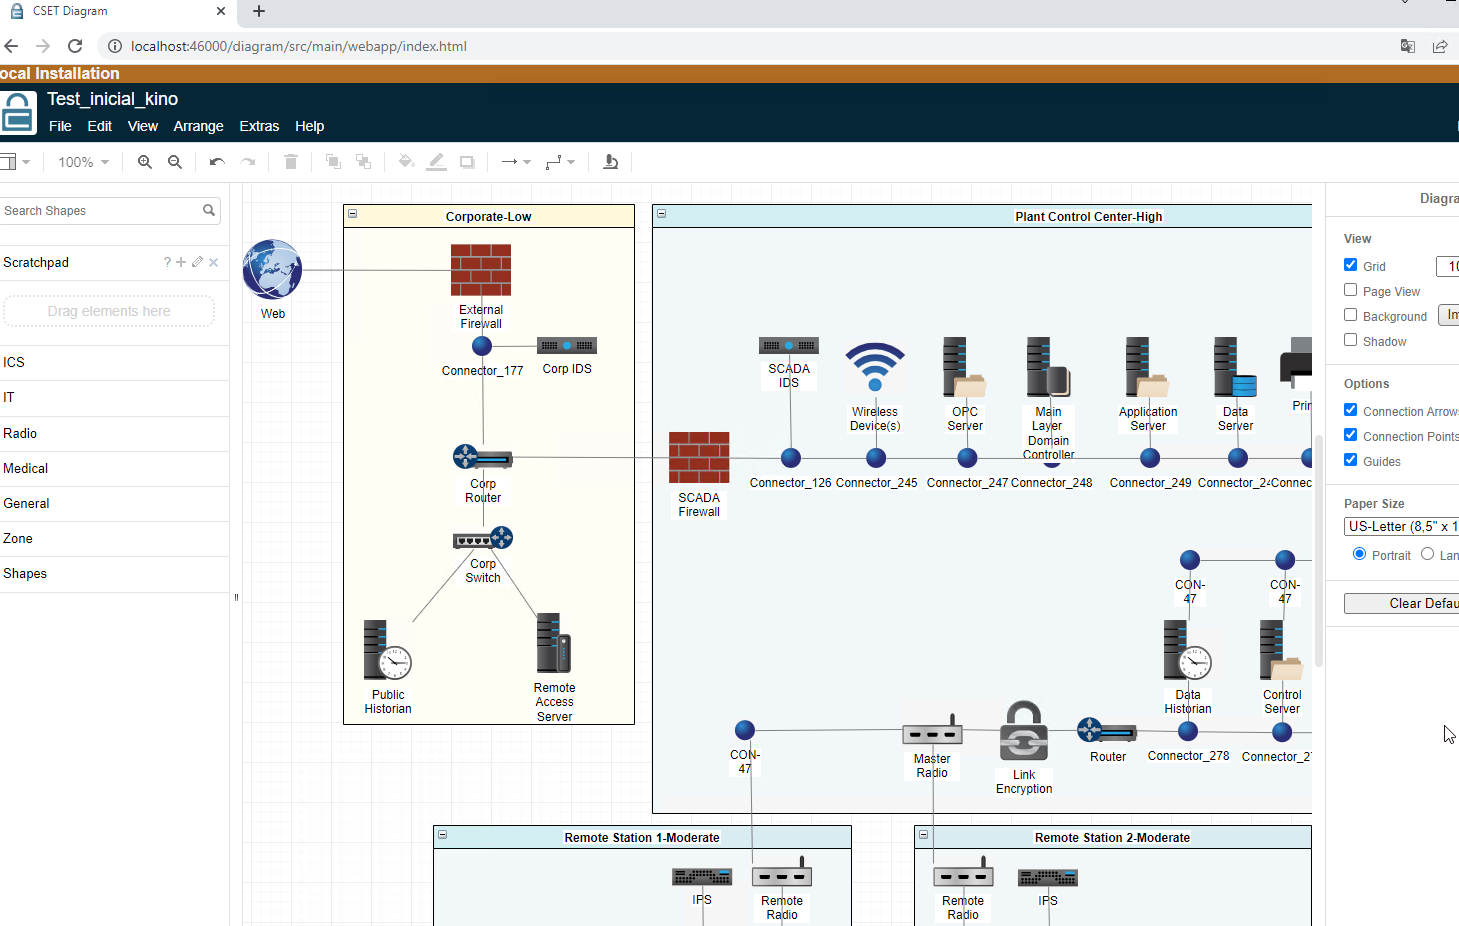1459x926 pixels.
Task: Uncheck the Grid checkbox
Action: 1351,265
